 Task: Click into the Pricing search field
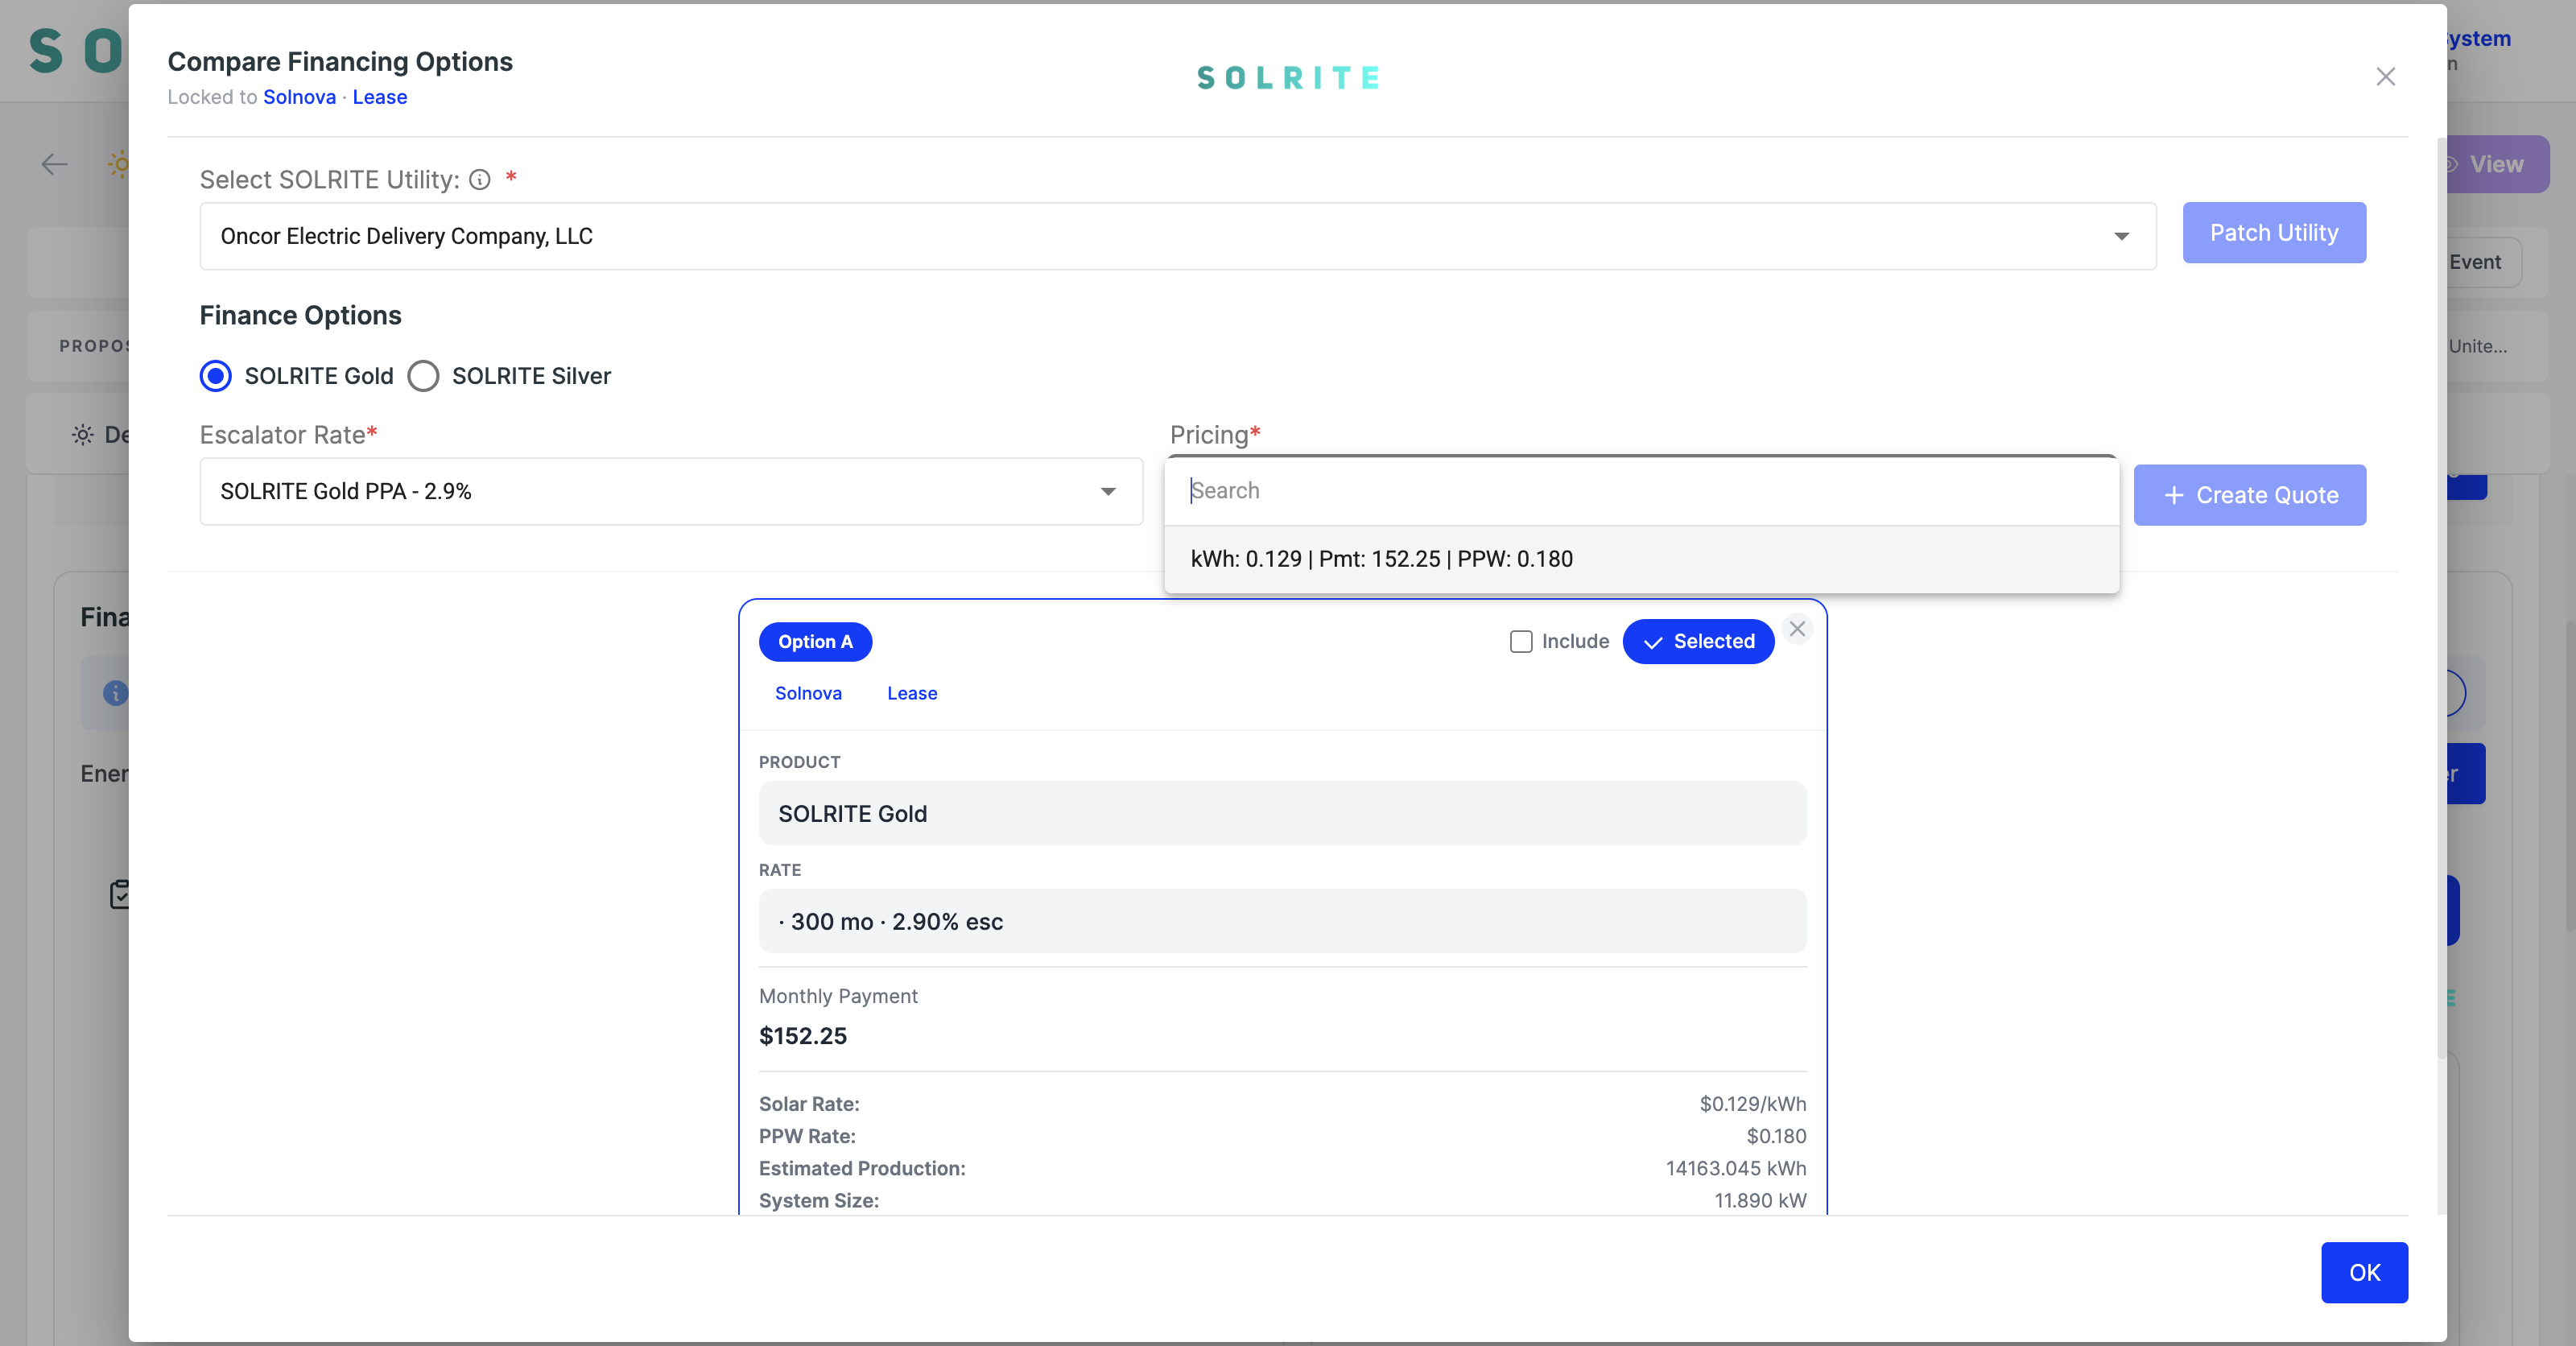coord(1641,491)
